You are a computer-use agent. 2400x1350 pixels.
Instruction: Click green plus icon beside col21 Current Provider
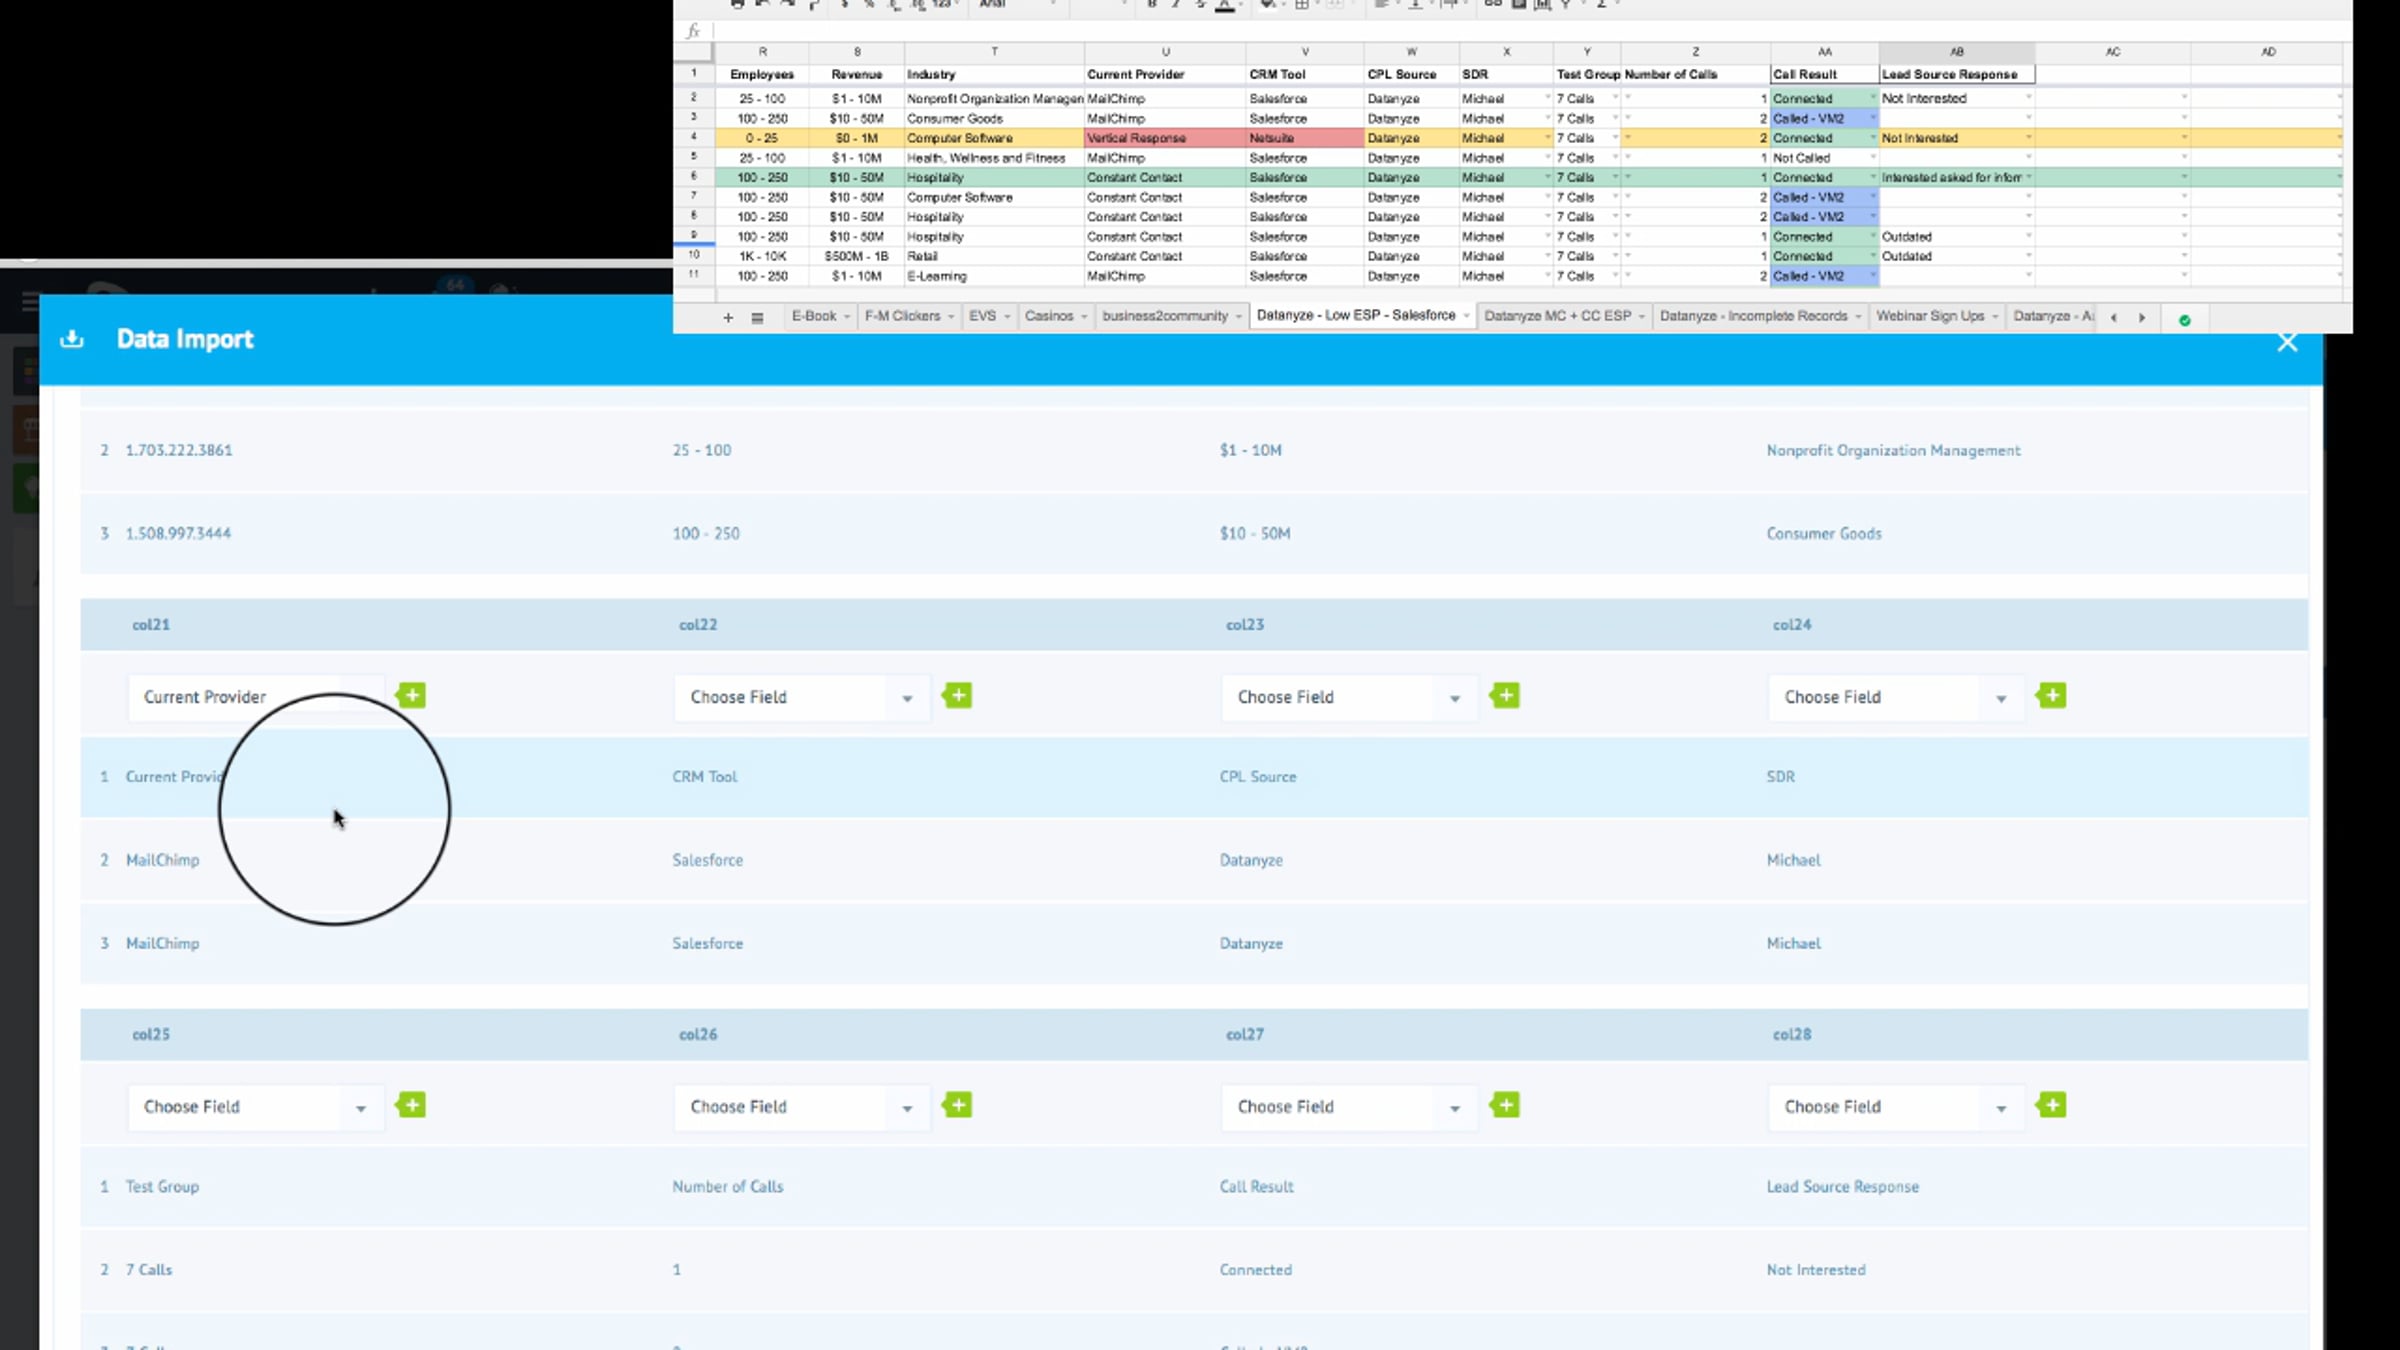click(x=411, y=696)
